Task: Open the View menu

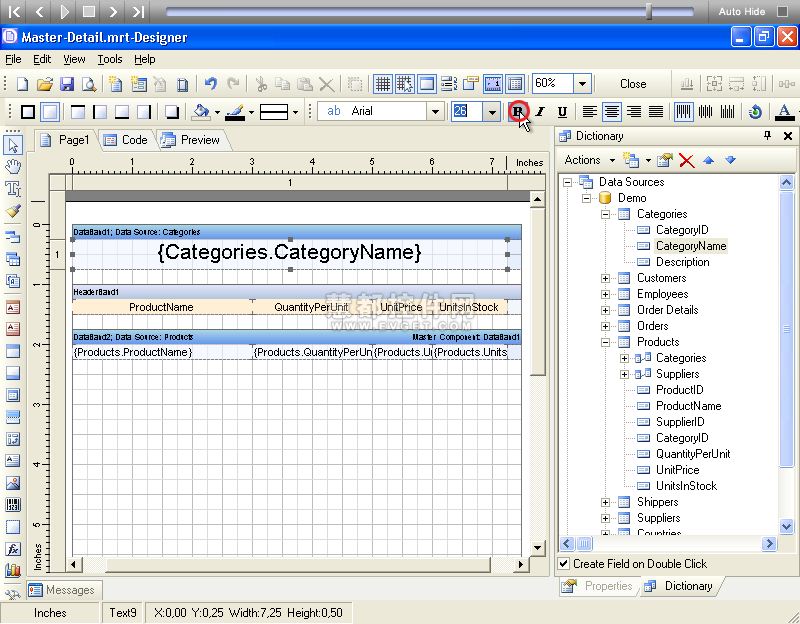Action: coord(74,59)
